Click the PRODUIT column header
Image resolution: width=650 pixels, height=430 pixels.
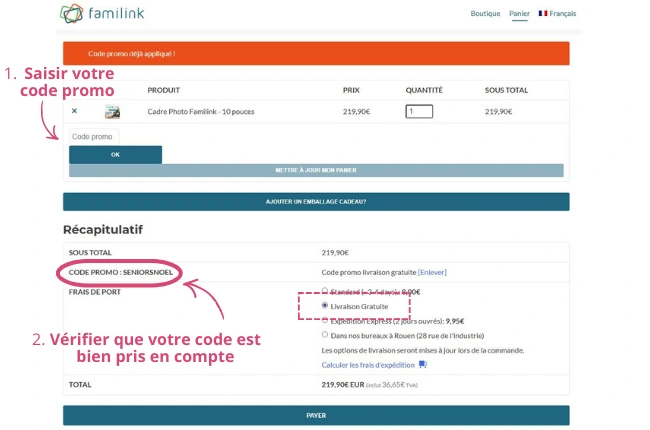coord(163,90)
